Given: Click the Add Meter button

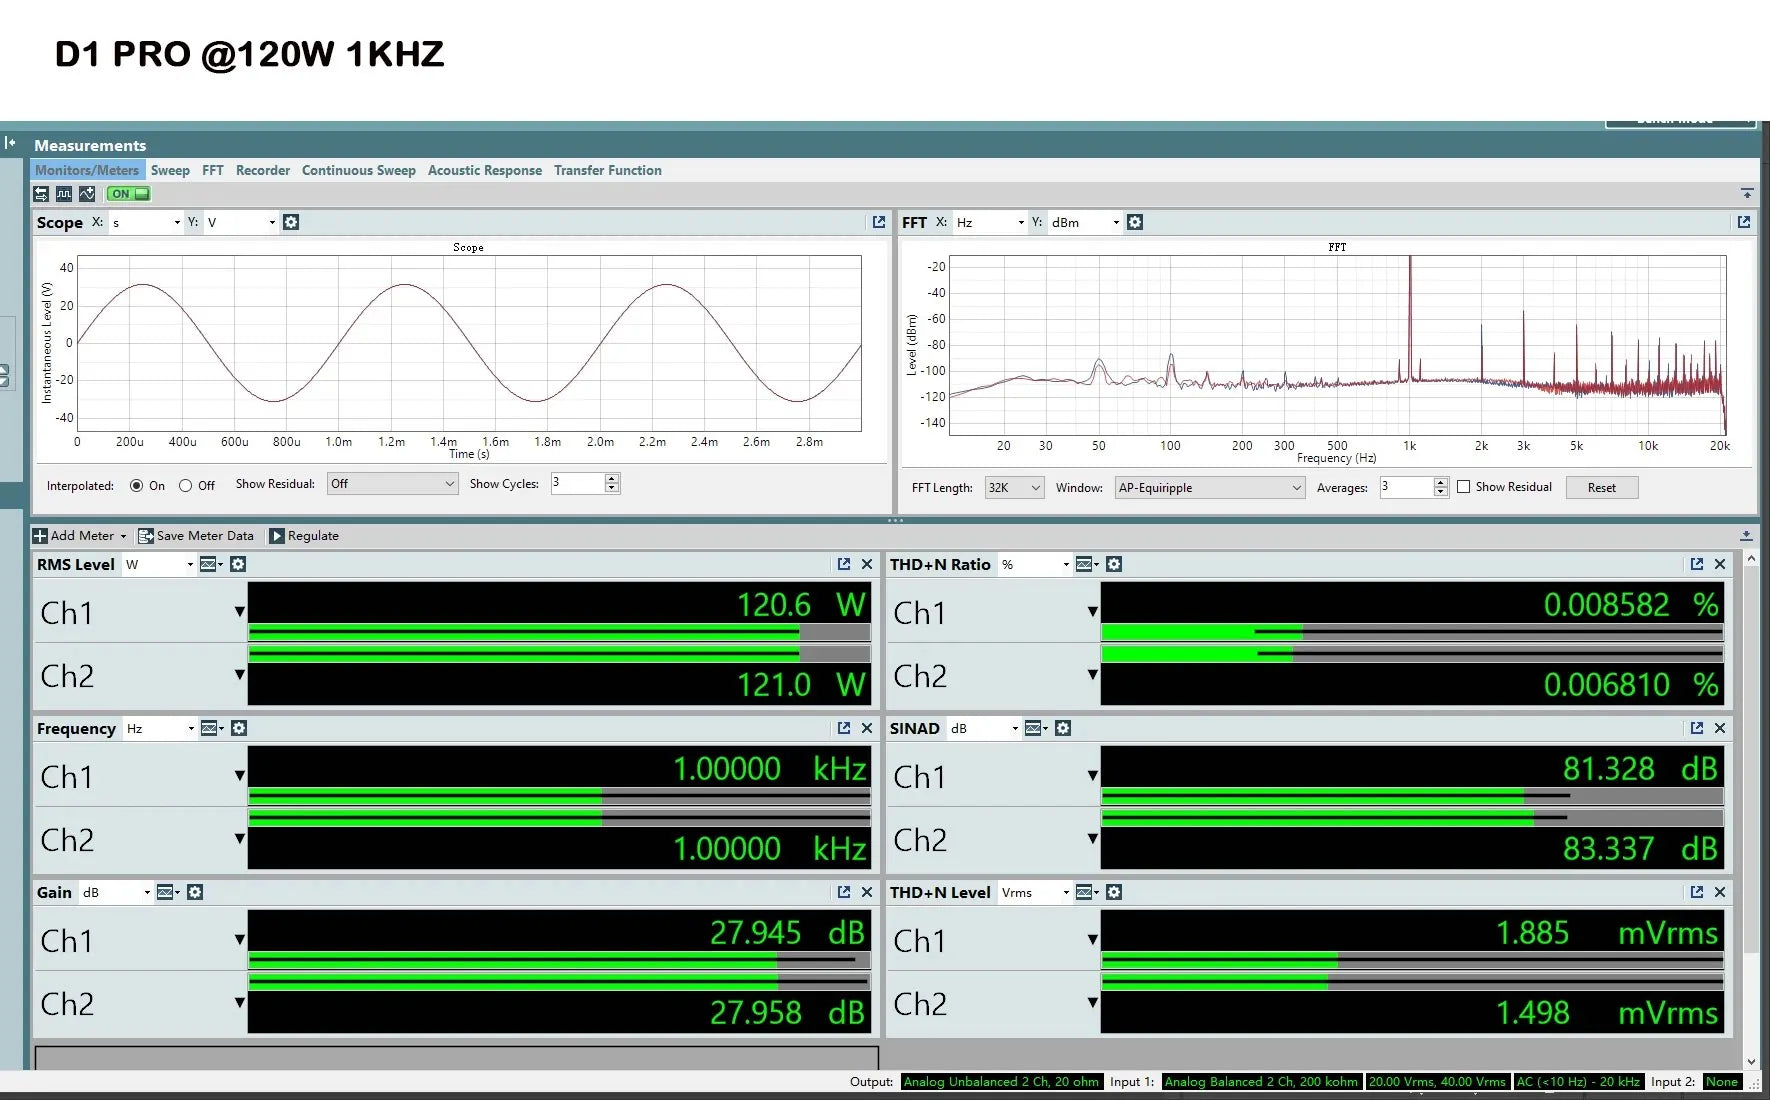Looking at the screenshot, I should click(80, 536).
